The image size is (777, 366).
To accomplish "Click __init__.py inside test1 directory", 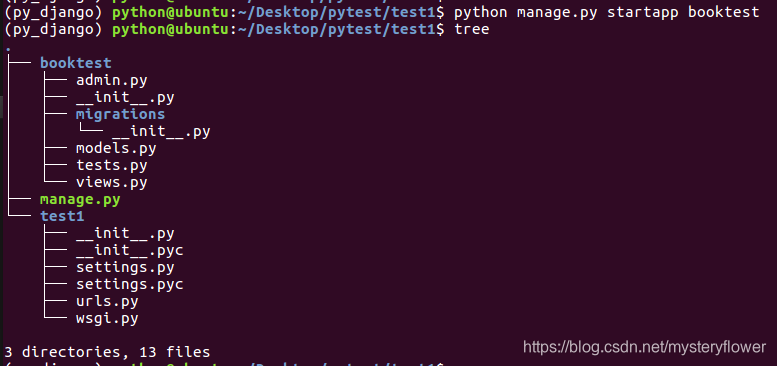I will tap(125, 233).
